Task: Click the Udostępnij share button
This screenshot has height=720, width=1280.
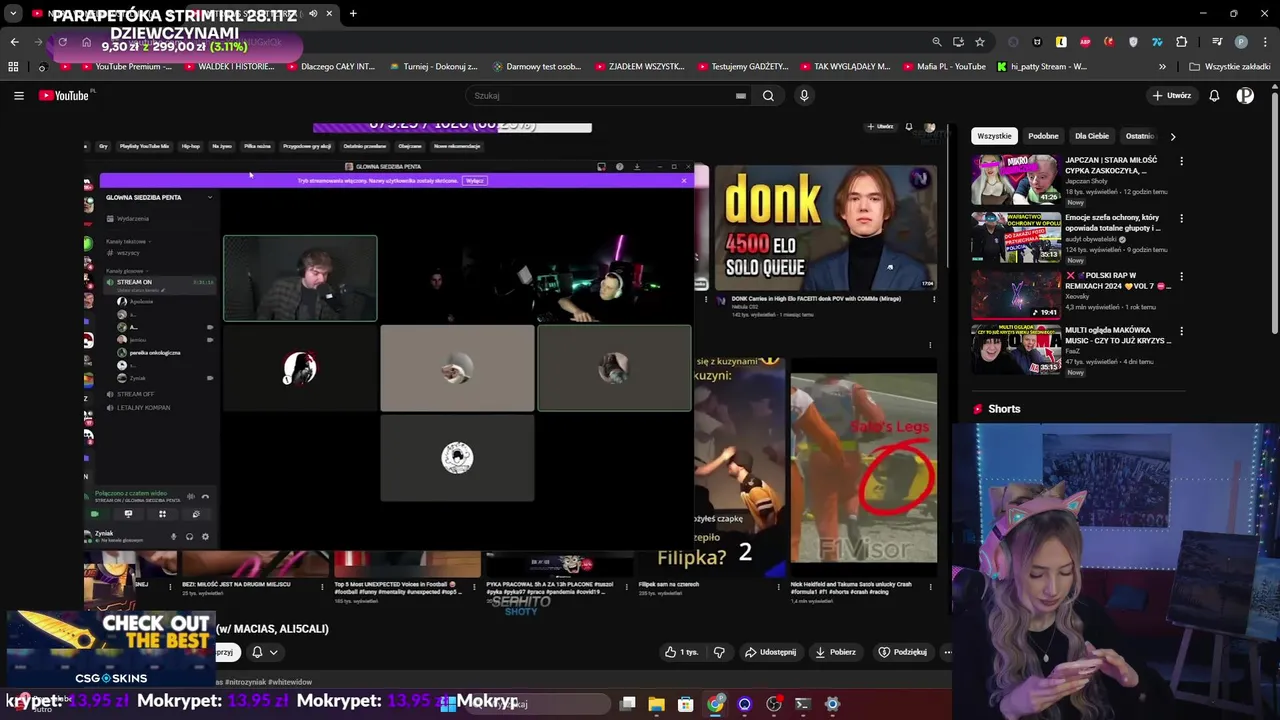Action: (x=770, y=652)
